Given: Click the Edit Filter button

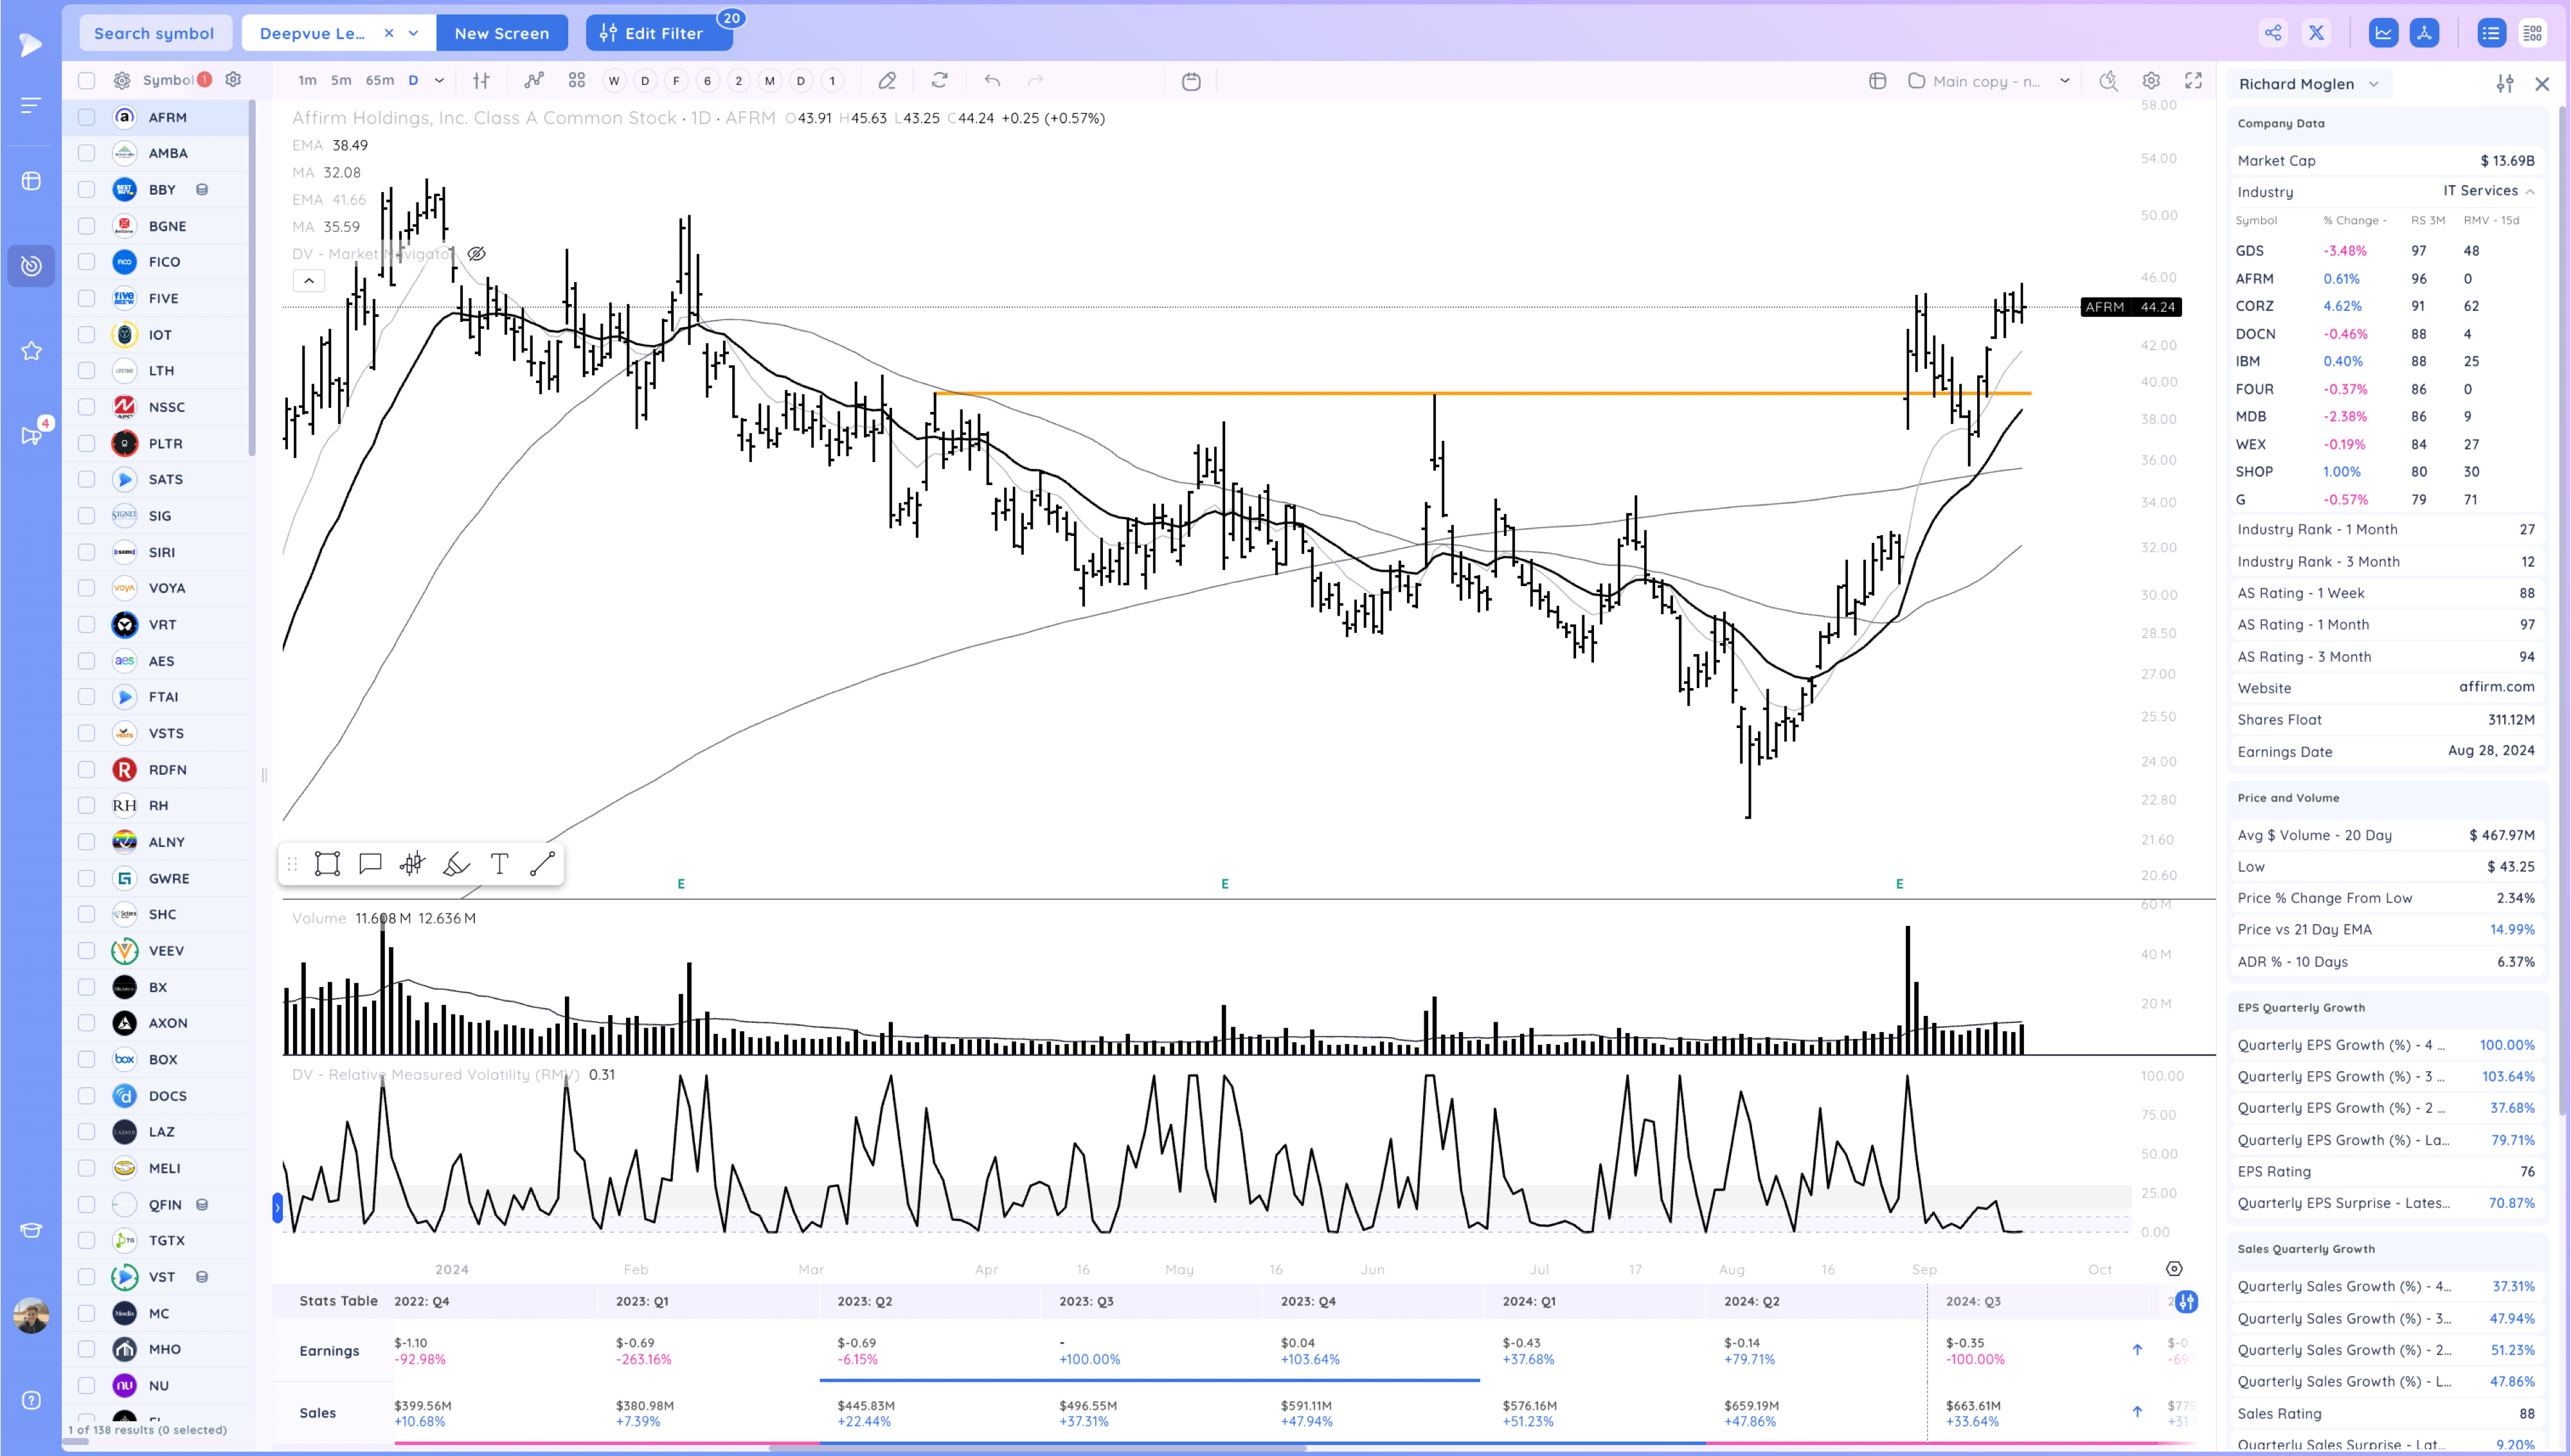Looking at the screenshot, I should point(653,33).
